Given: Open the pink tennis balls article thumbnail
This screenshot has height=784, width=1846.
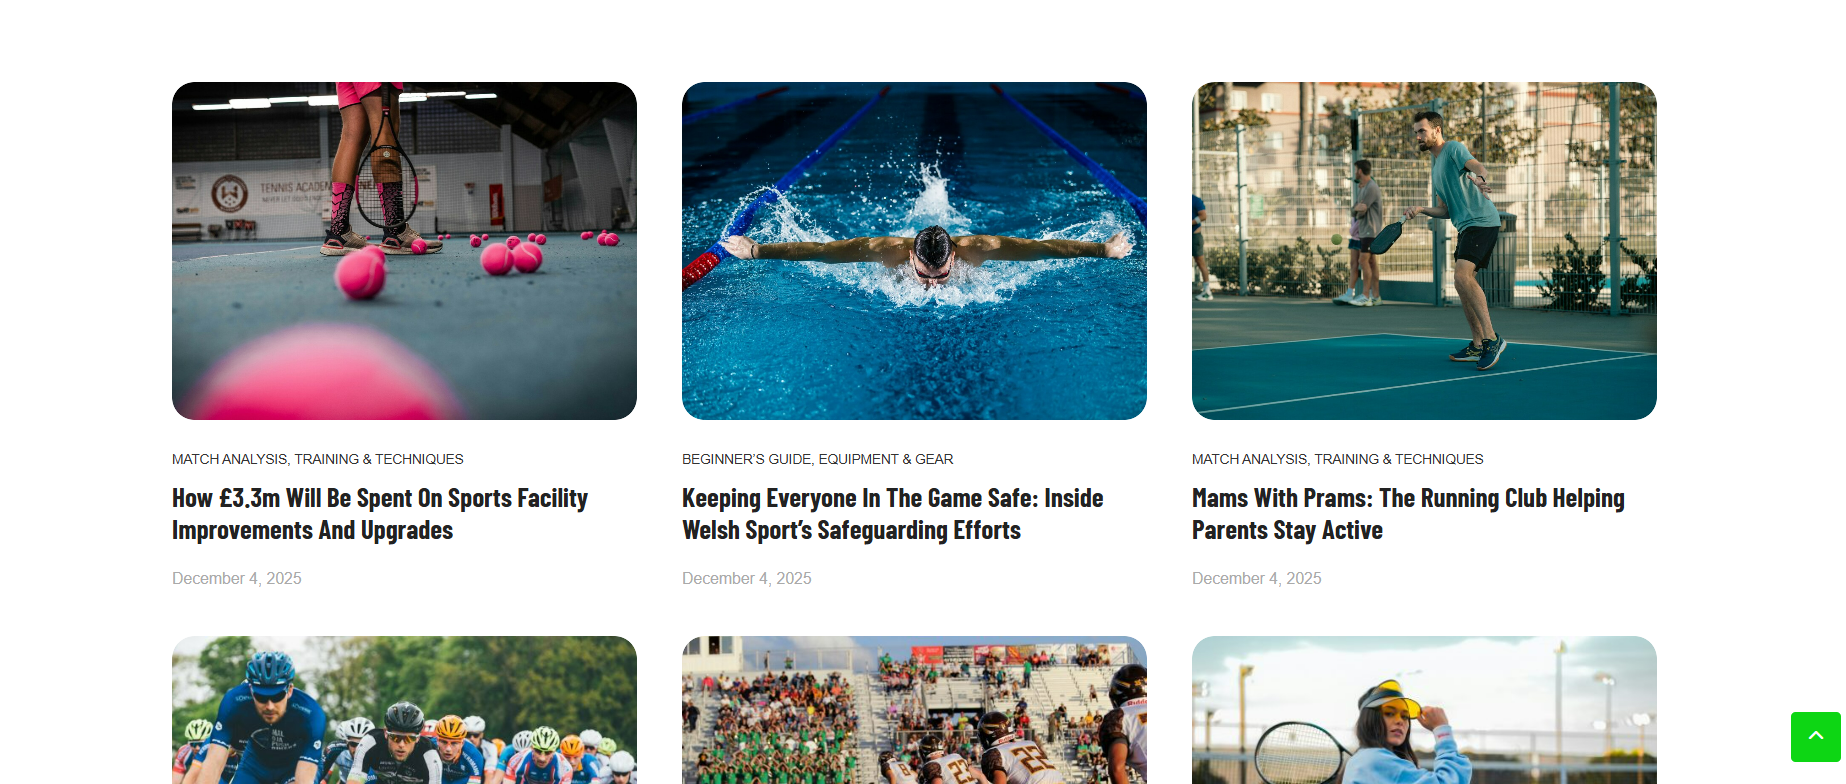Looking at the screenshot, I should (404, 251).
